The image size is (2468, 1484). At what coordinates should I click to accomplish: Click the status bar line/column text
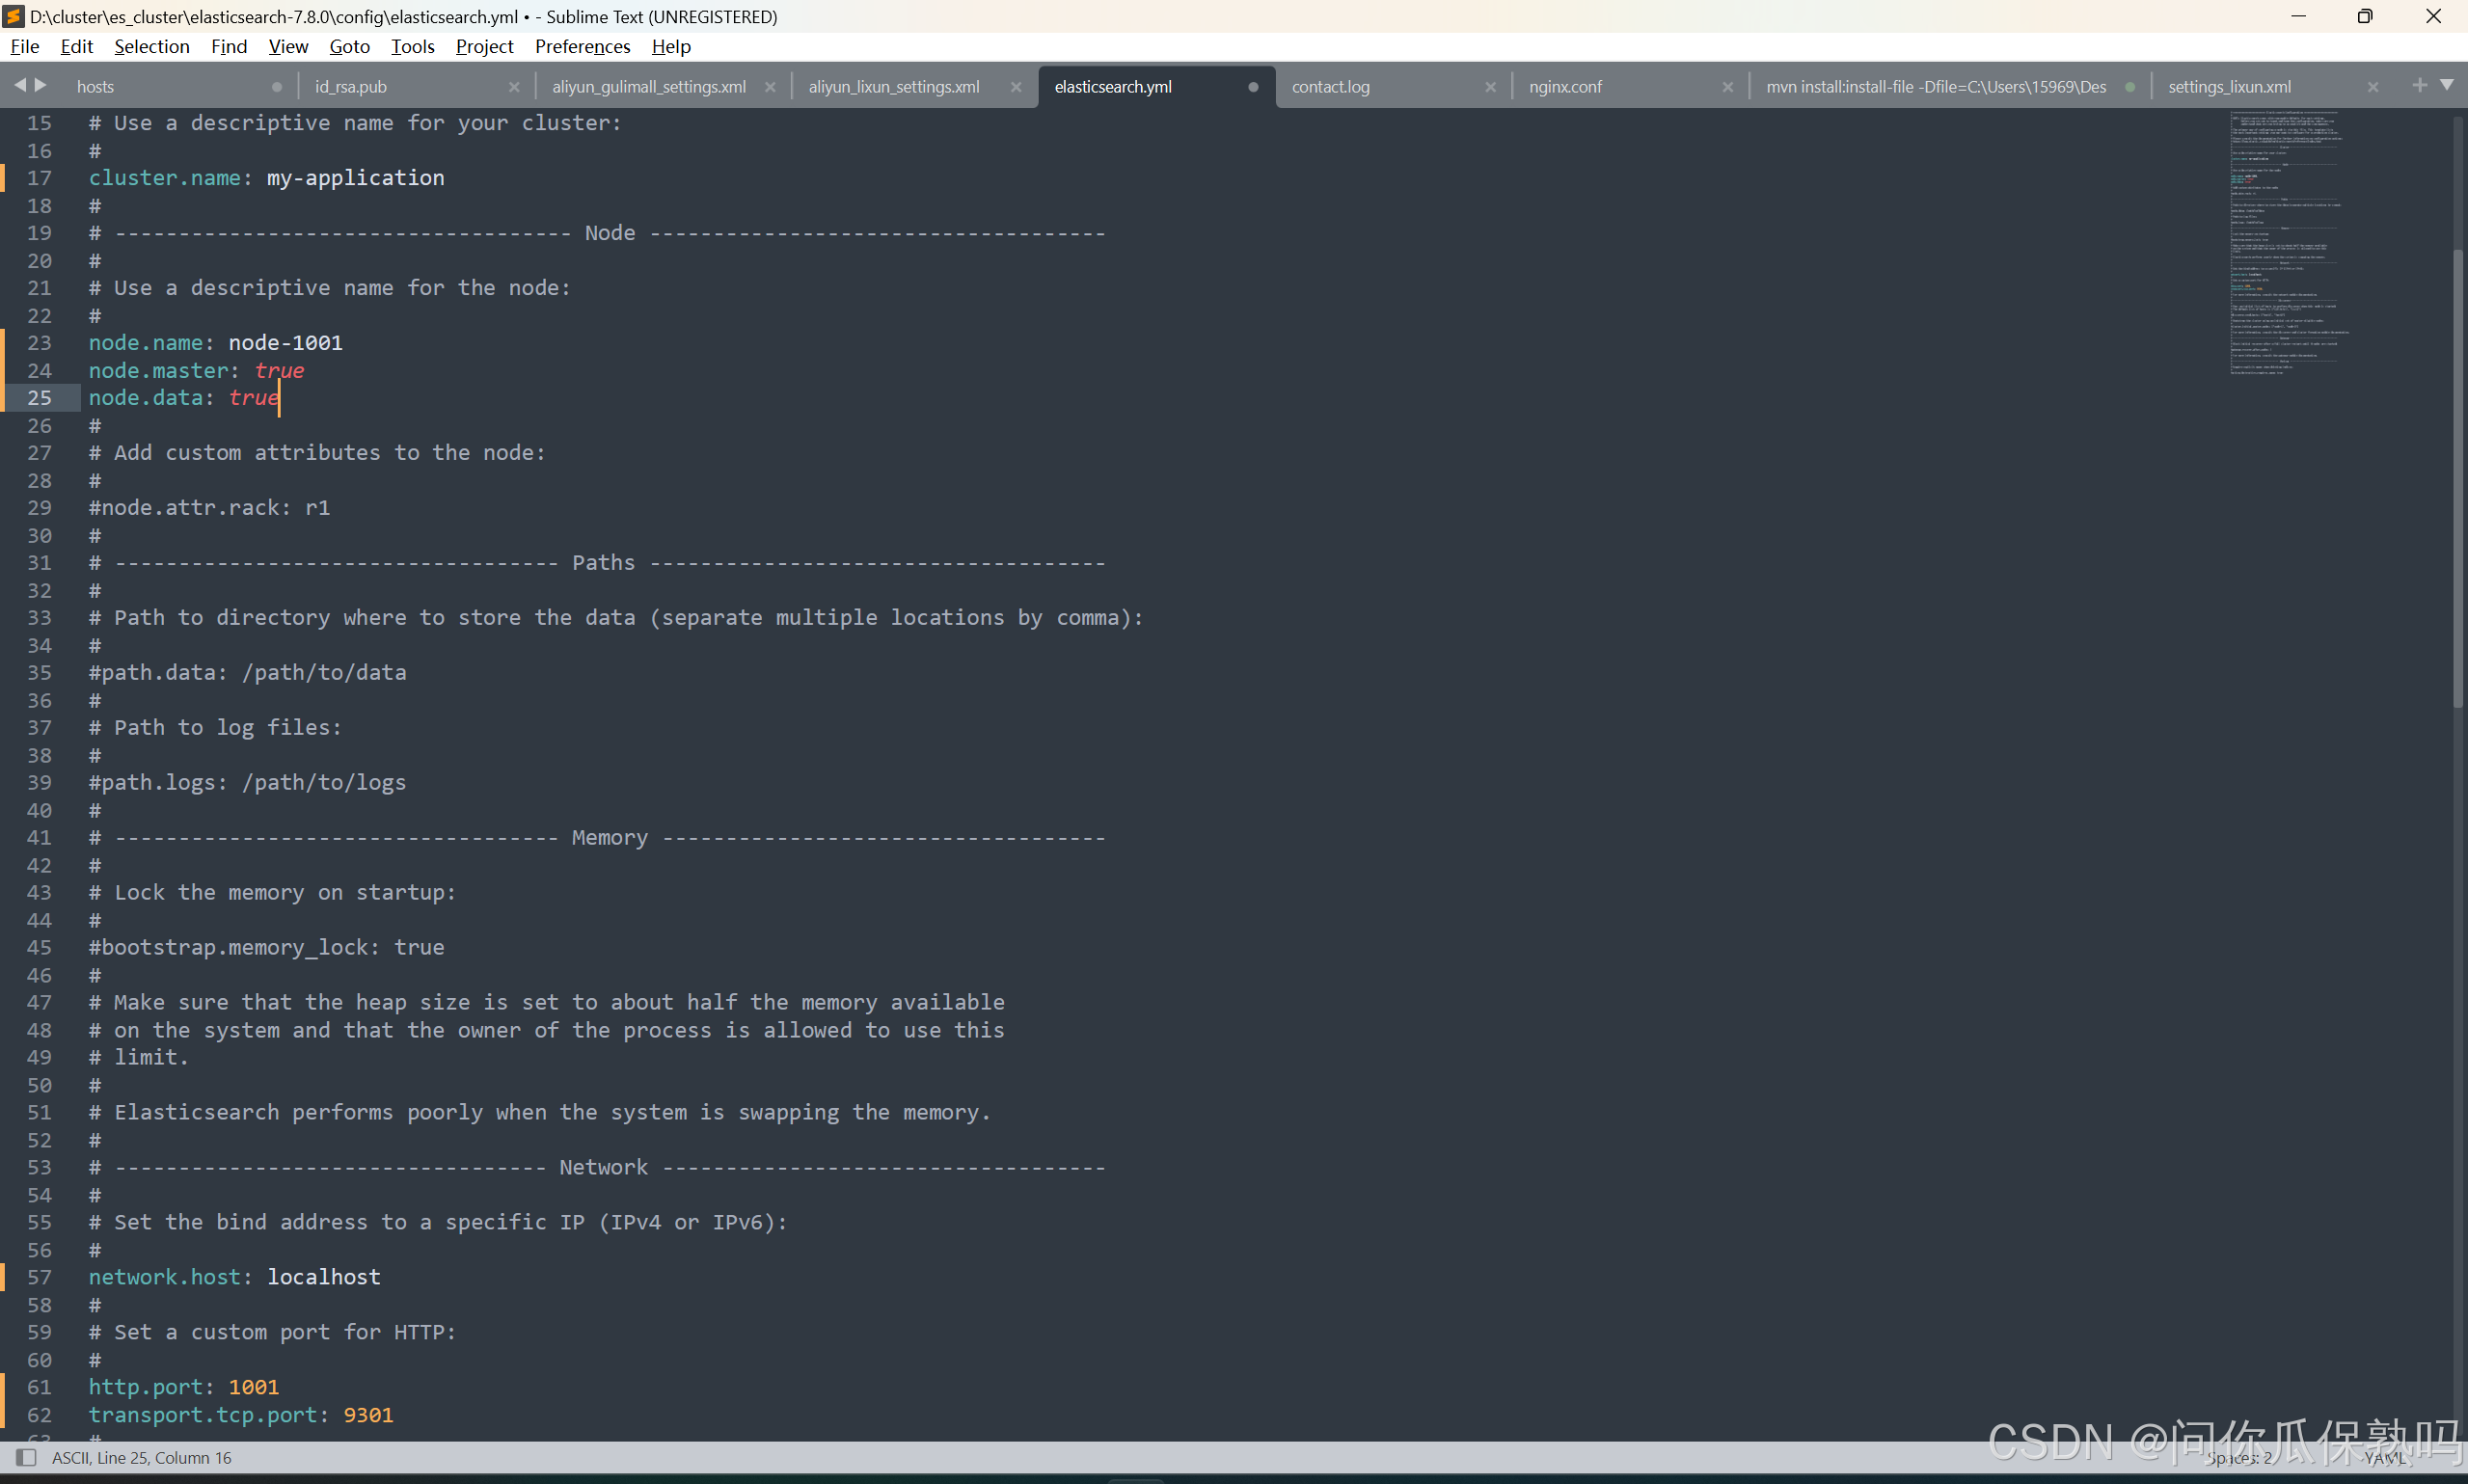click(142, 1457)
